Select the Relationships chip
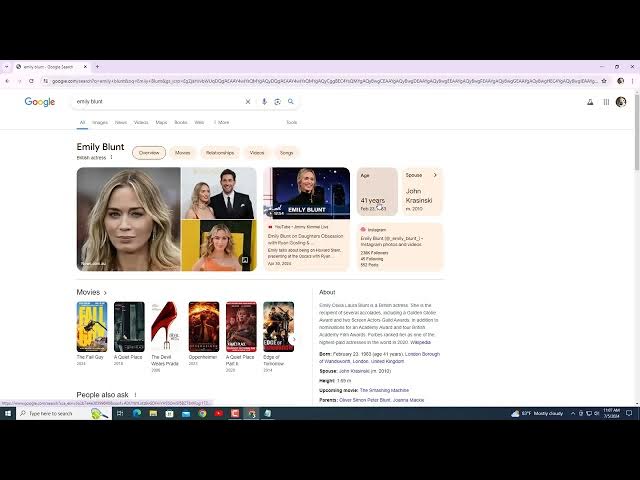 219,153
